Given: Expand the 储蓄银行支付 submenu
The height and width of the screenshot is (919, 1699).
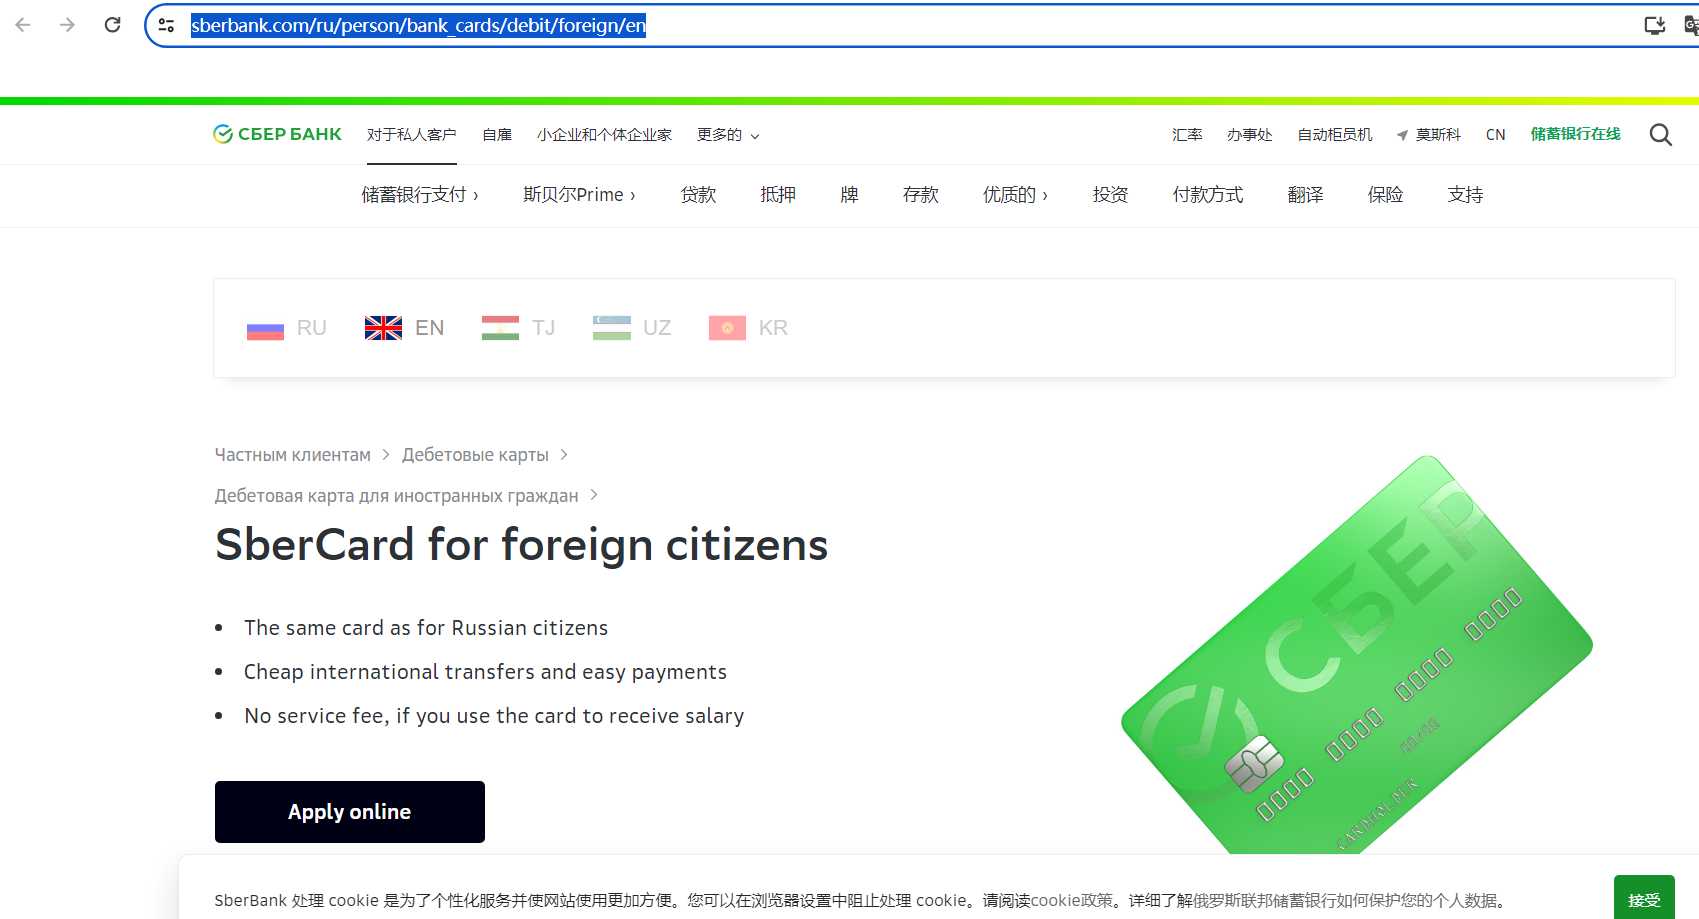Looking at the screenshot, I should (420, 195).
